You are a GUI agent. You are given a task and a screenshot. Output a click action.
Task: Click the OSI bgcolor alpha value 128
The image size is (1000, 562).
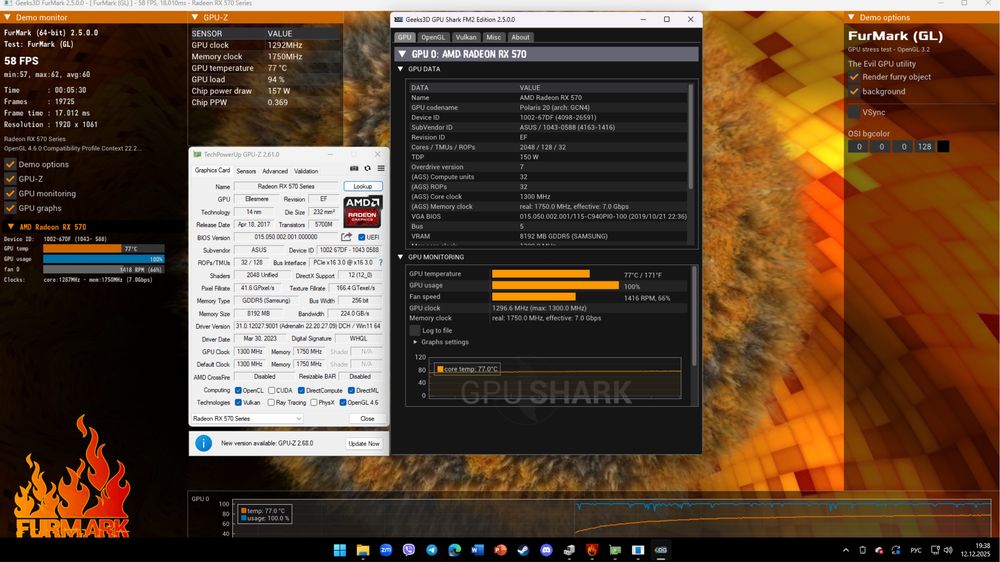[924, 147]
